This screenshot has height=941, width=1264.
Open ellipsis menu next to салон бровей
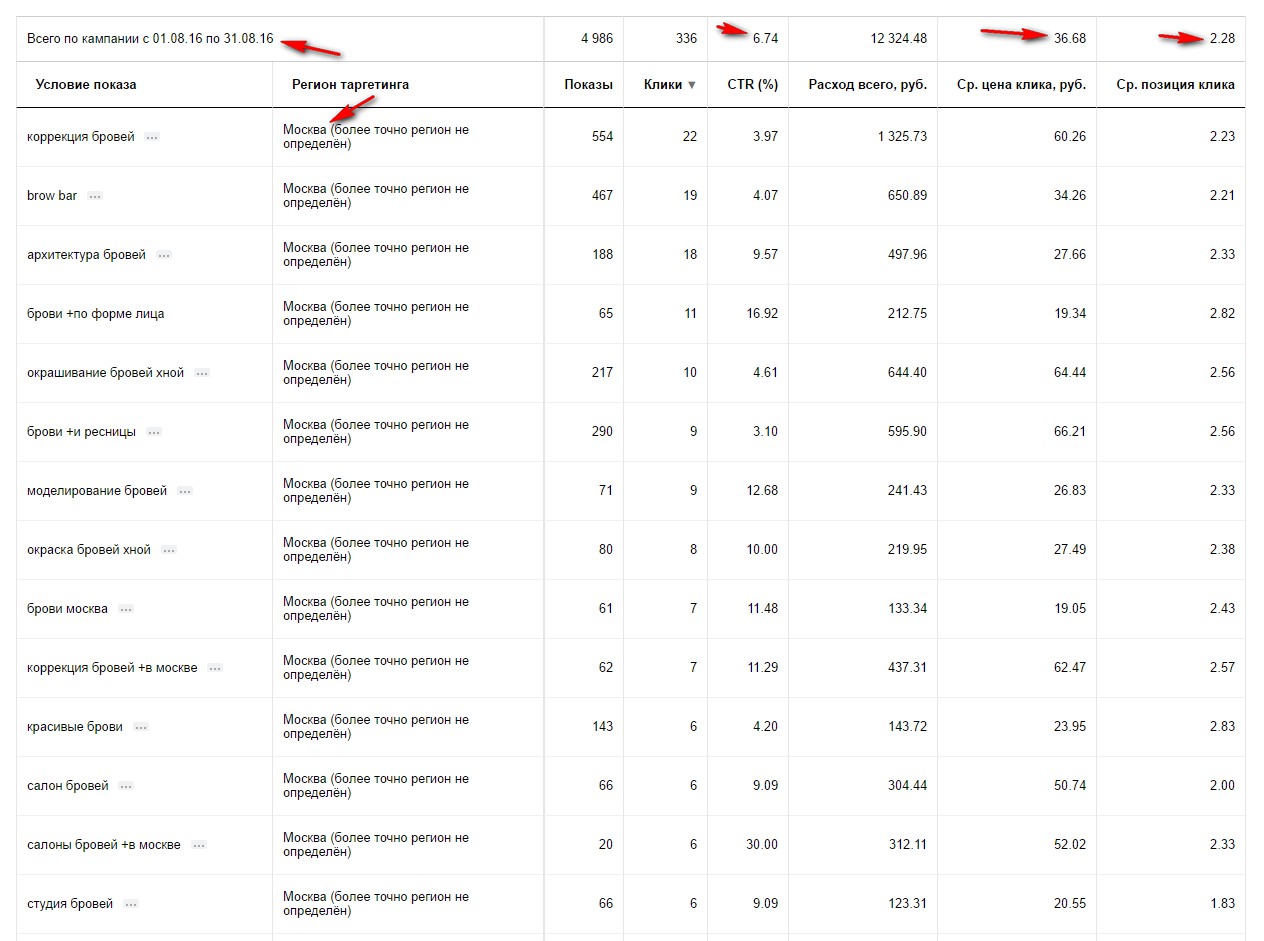coord(126,786)
